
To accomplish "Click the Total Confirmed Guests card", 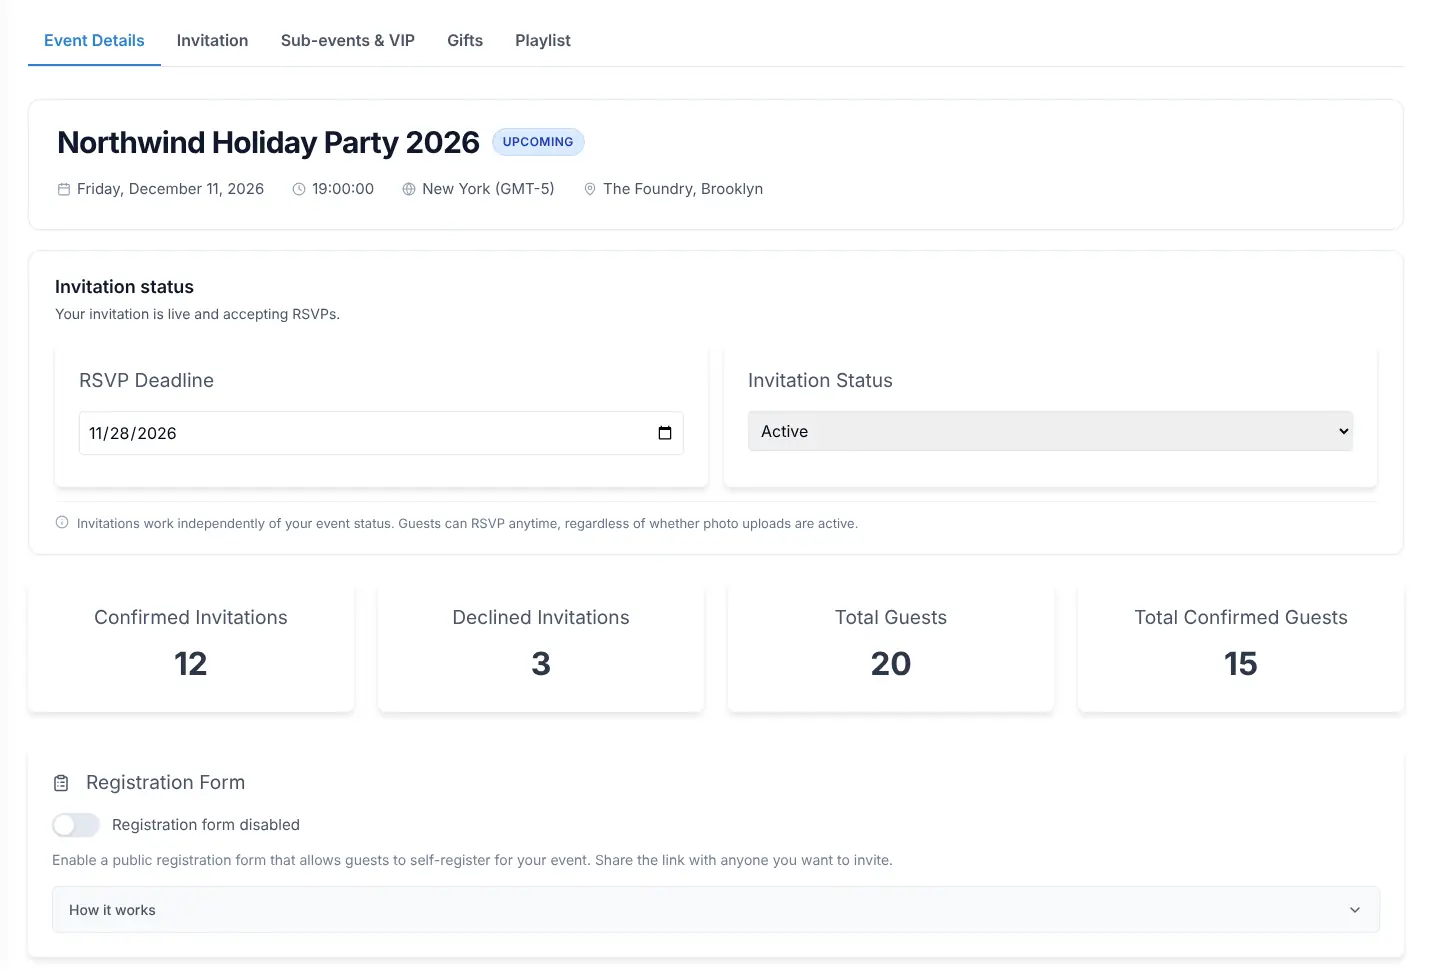I will 1241,647.
